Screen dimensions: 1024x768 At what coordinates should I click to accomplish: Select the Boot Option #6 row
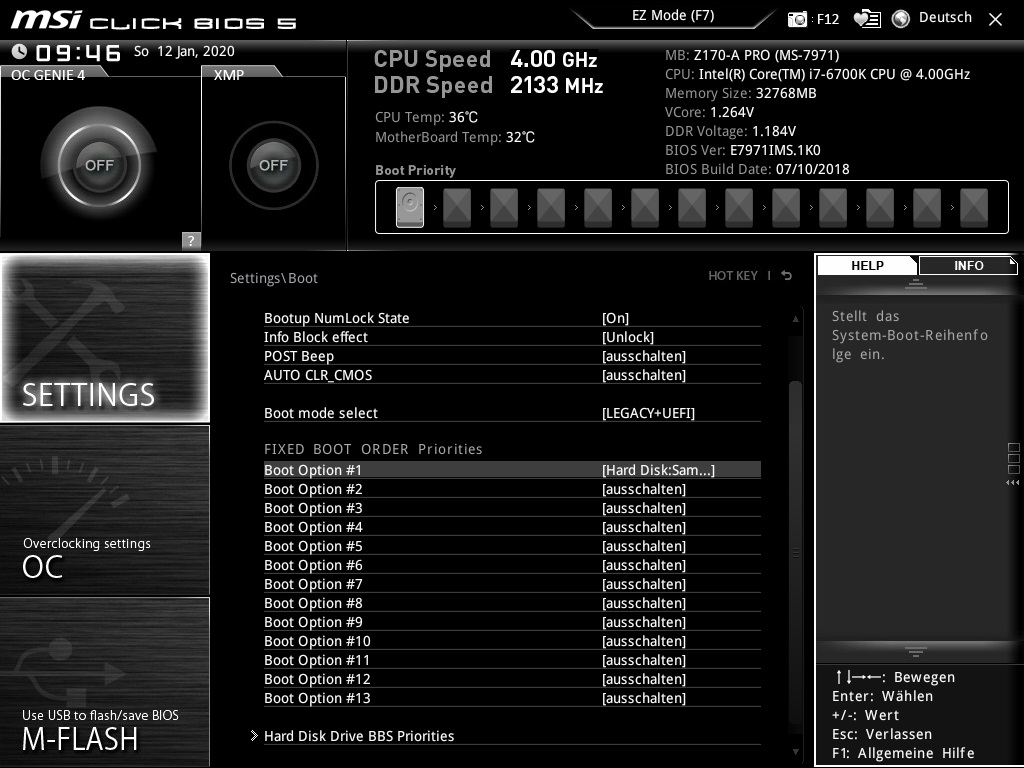pos(512,565)
